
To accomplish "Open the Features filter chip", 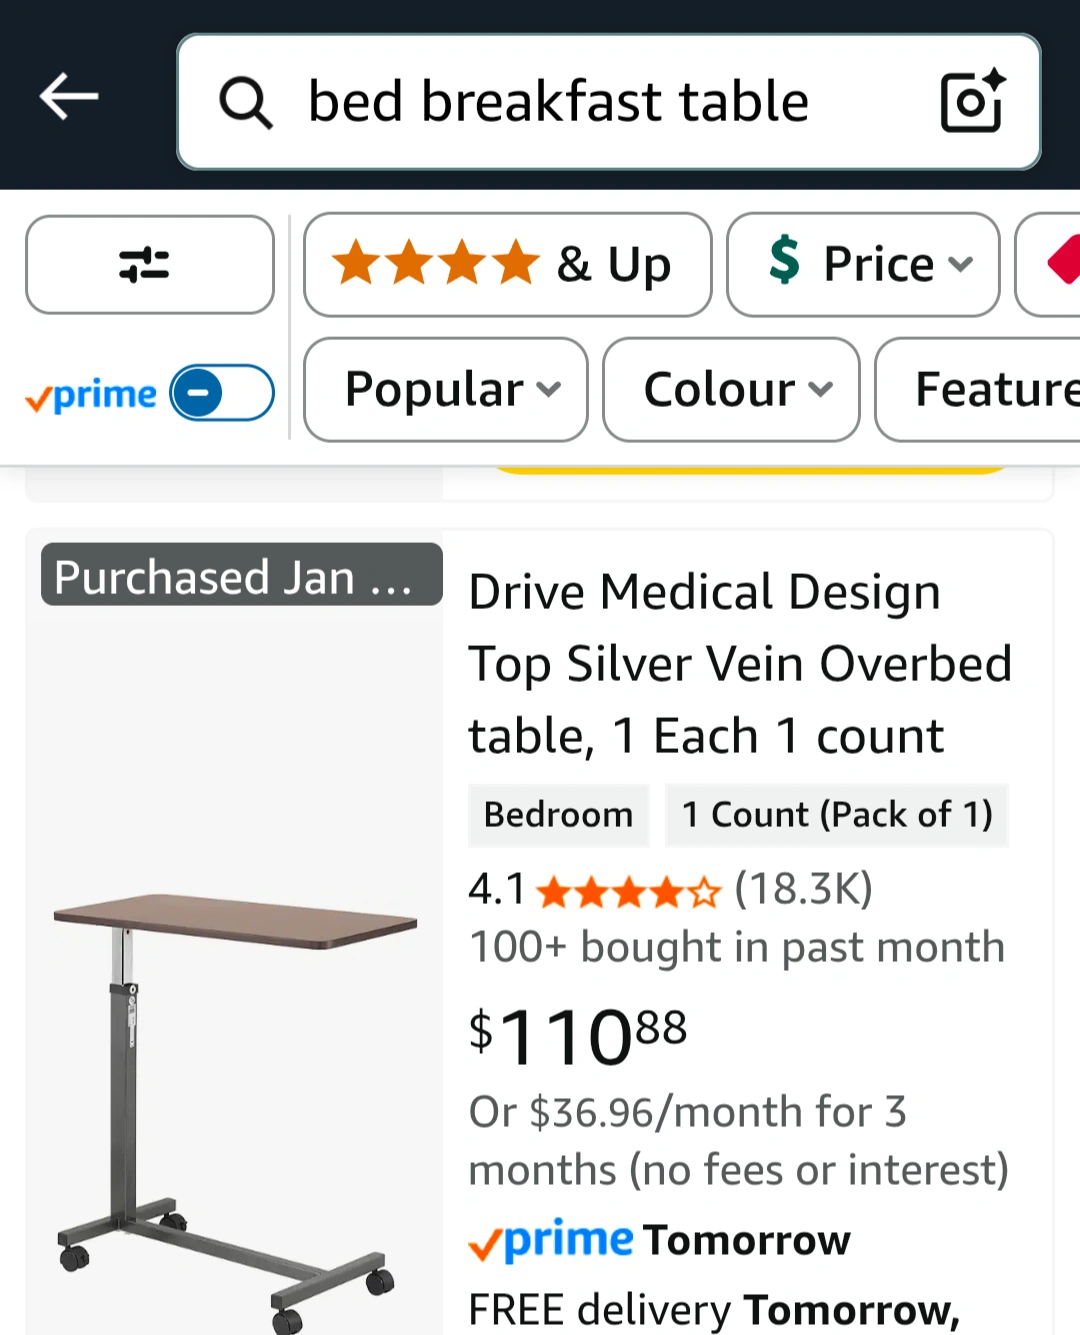I will click(978, 389).
